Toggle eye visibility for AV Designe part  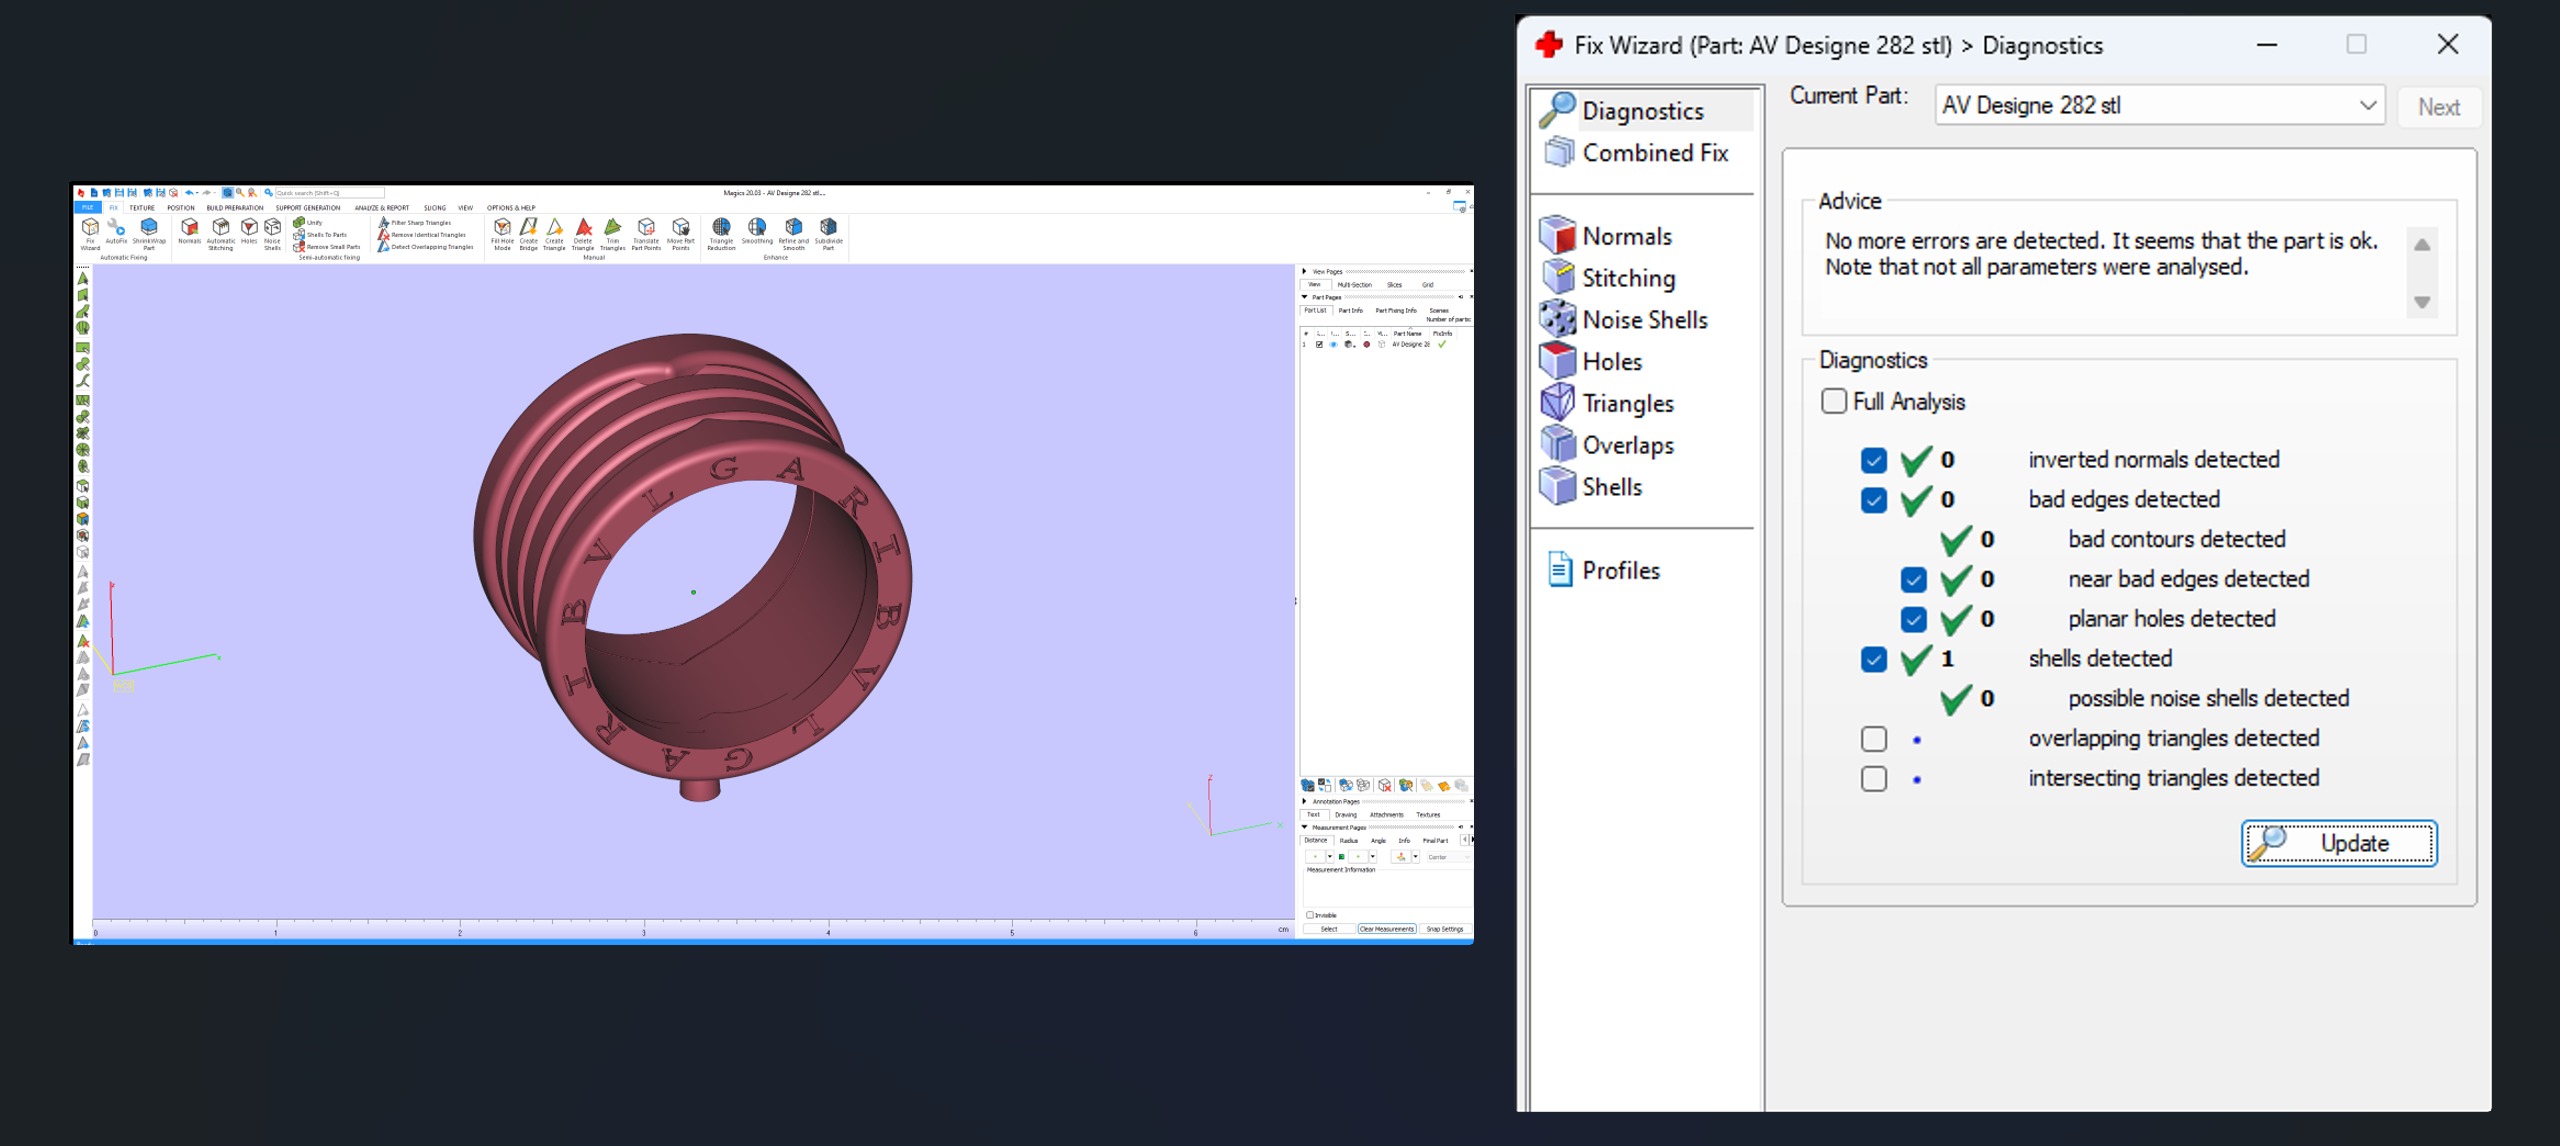(x=1333, y=344)
